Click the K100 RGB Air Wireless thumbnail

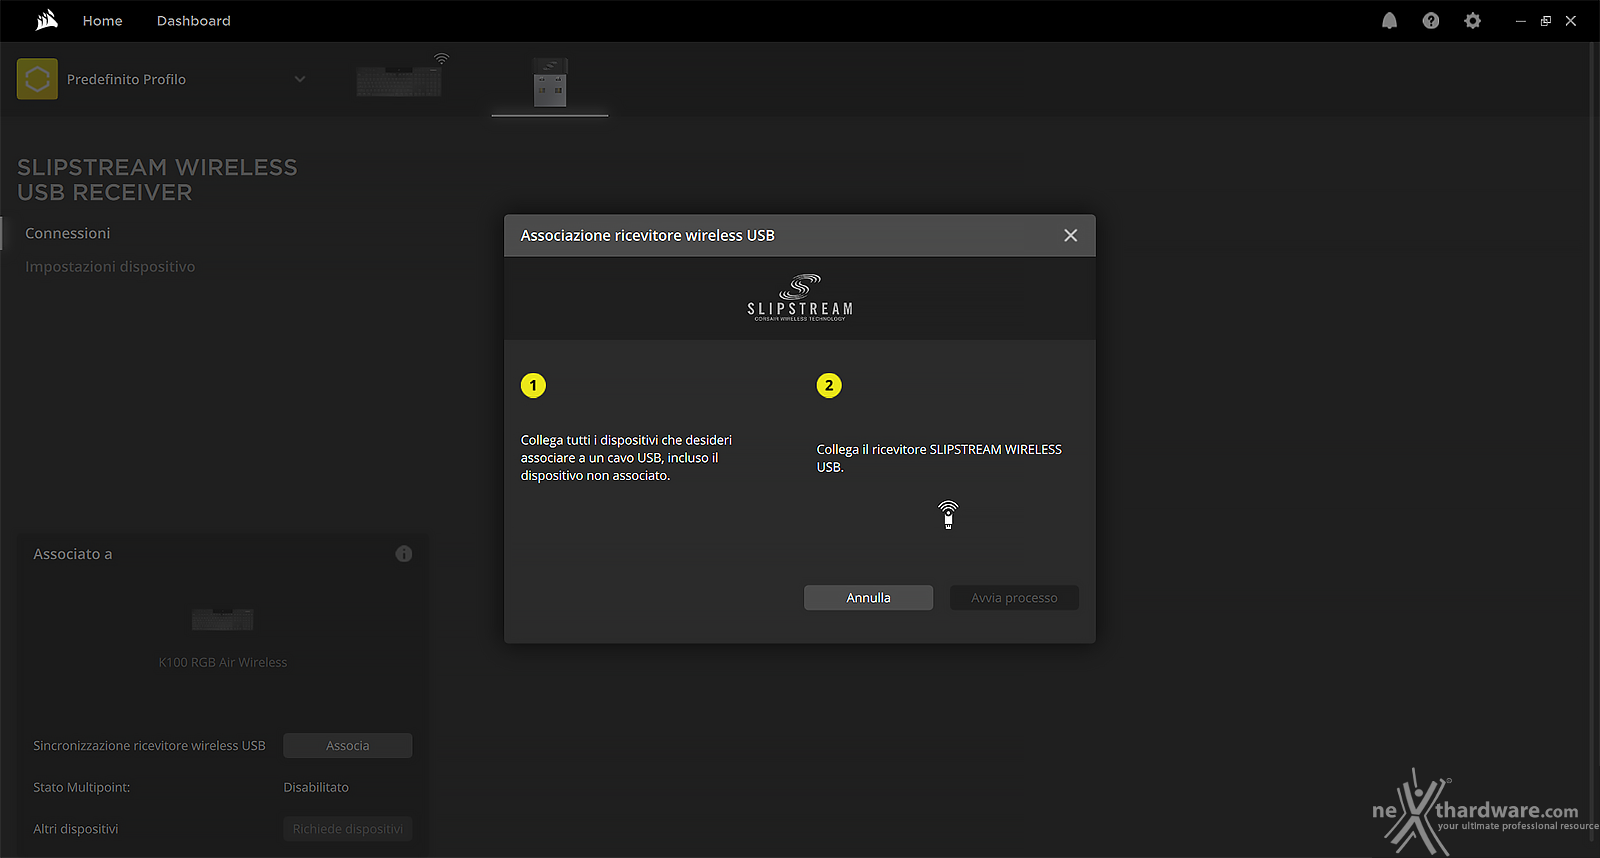coord(223,619)
